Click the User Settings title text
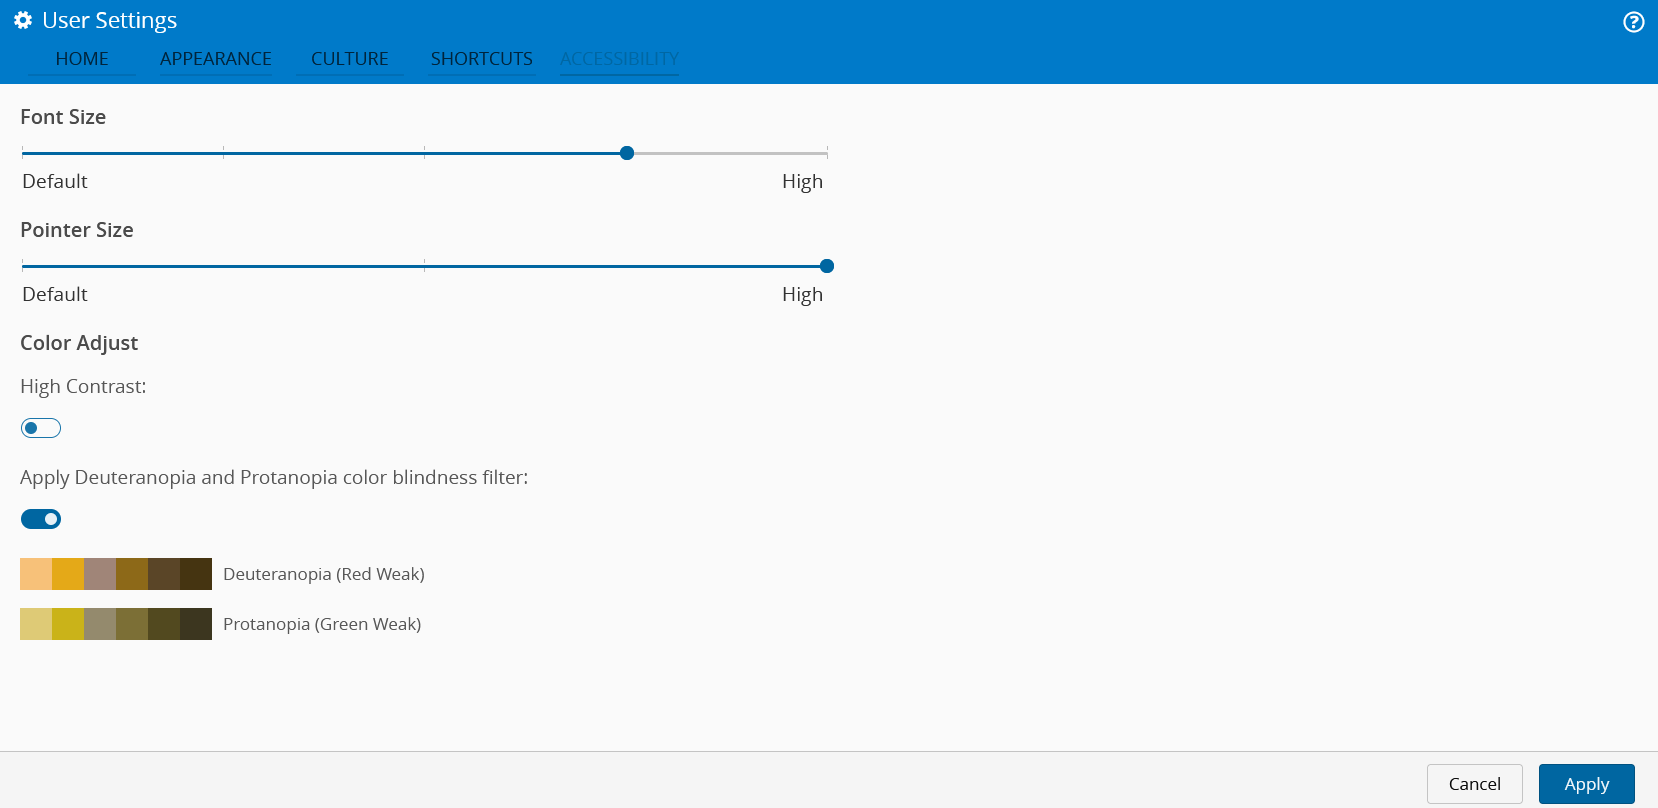Screen dimensions: 1658x808 pyautogui.click(x=110, y=21)
